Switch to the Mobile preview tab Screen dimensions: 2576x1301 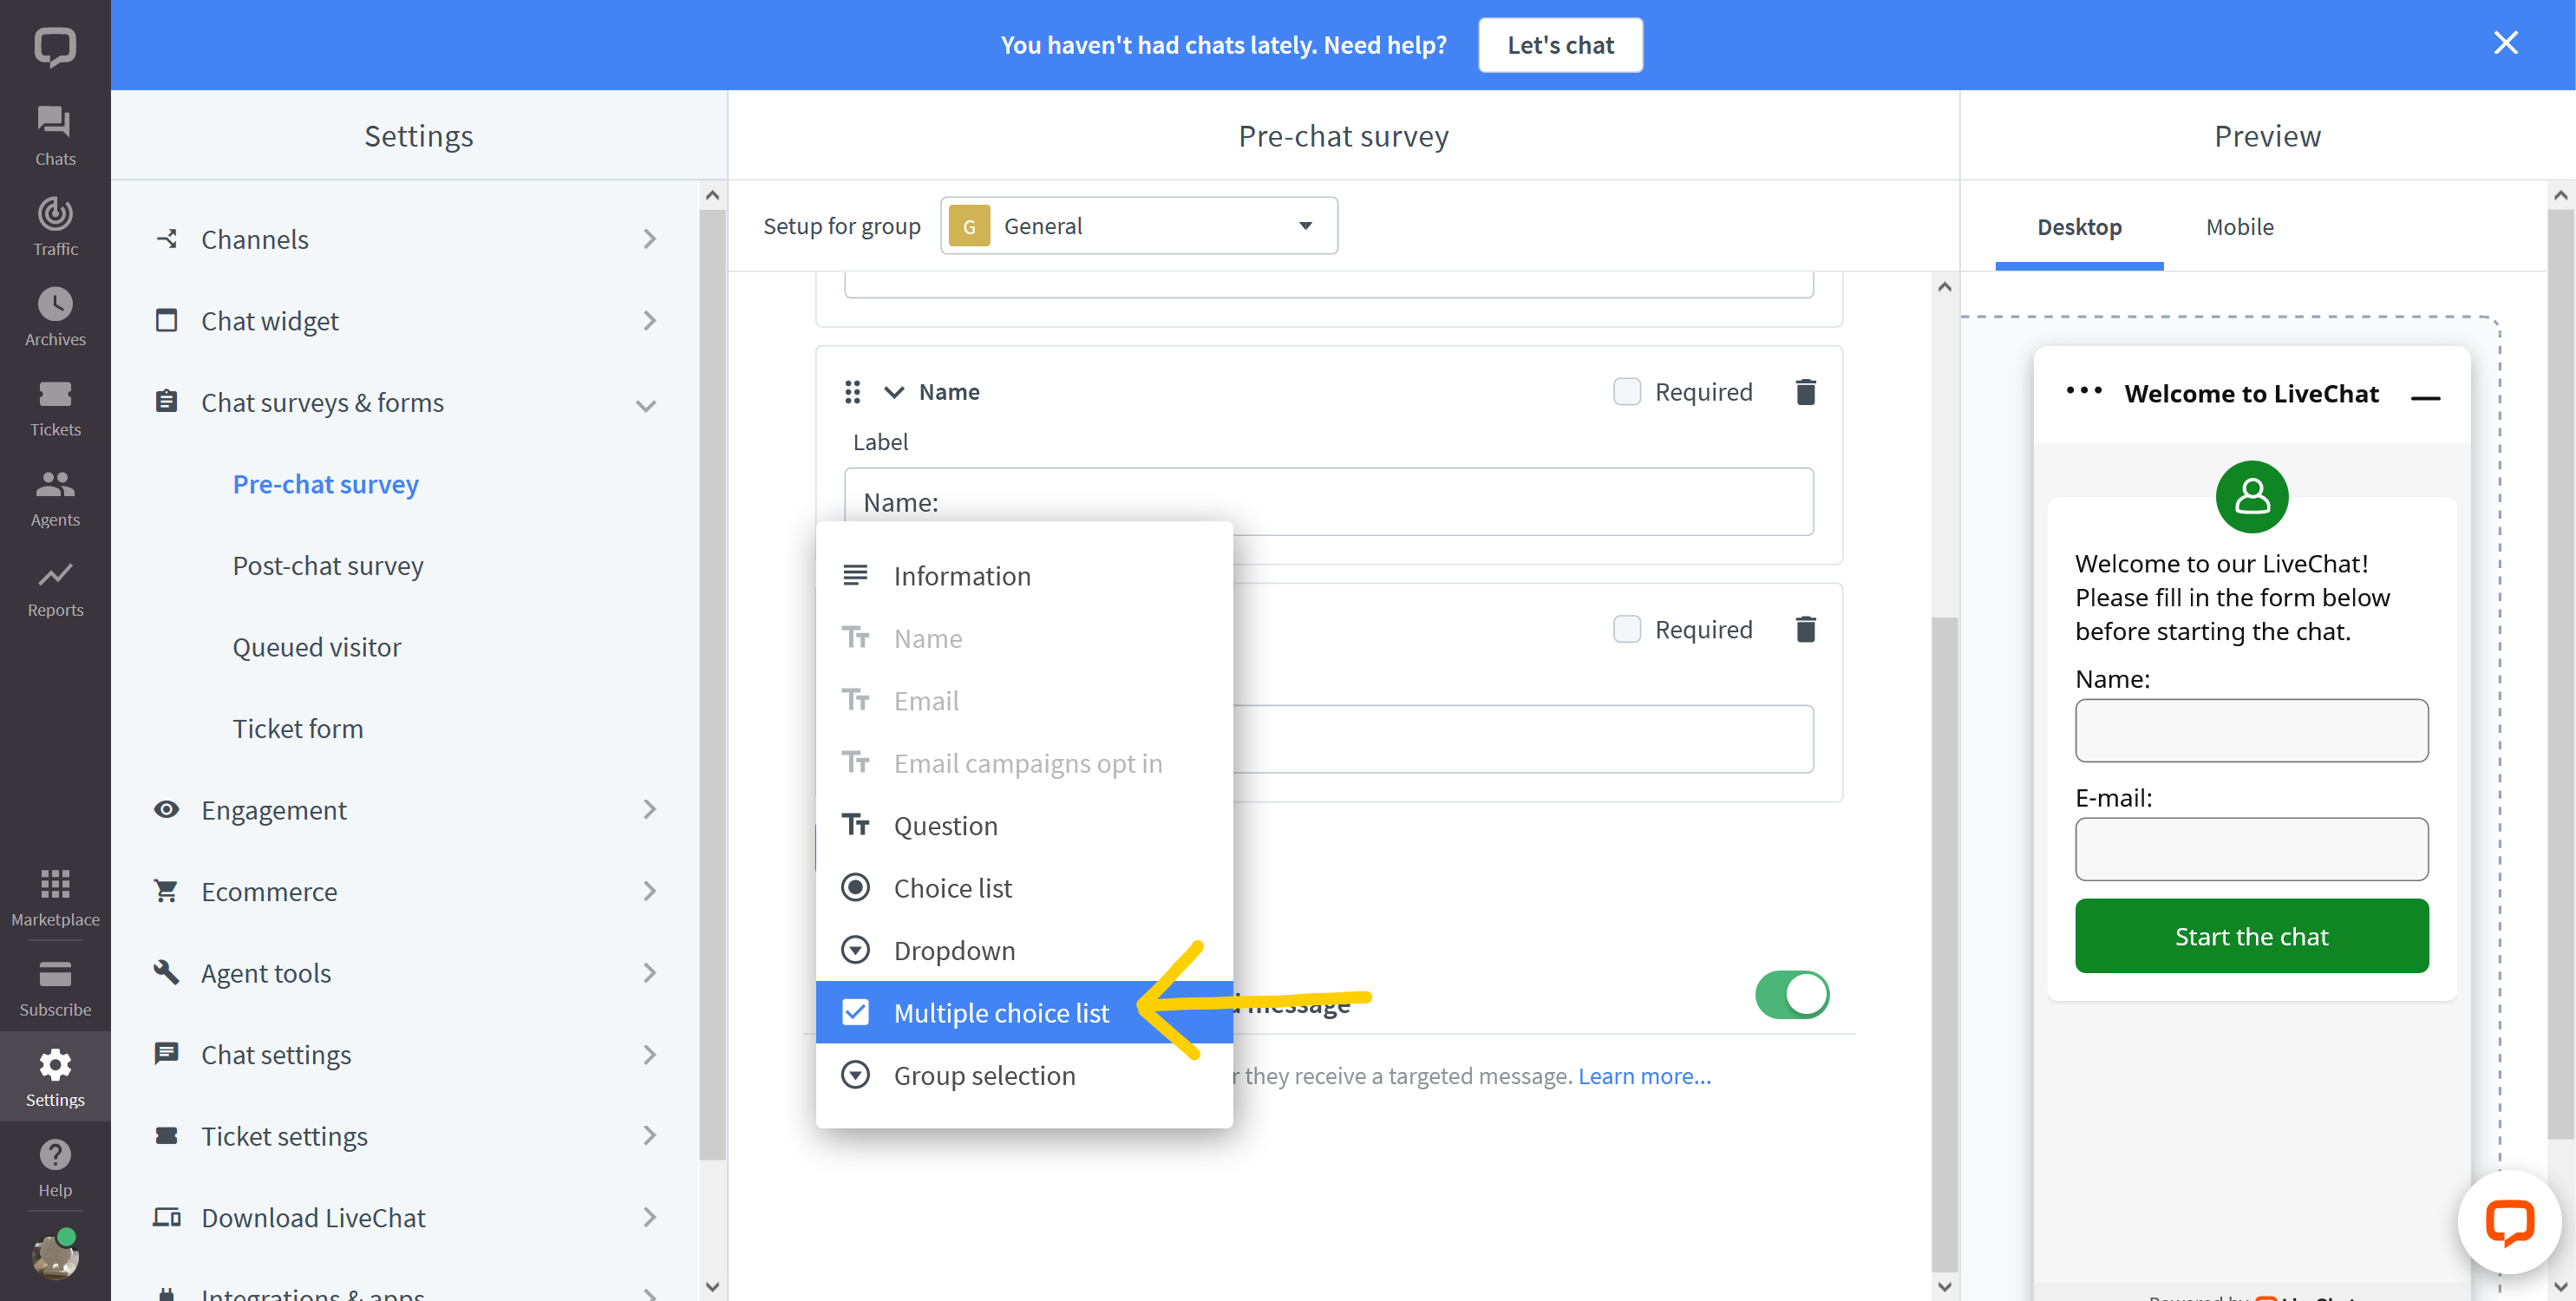click(x=2239, y=227)
